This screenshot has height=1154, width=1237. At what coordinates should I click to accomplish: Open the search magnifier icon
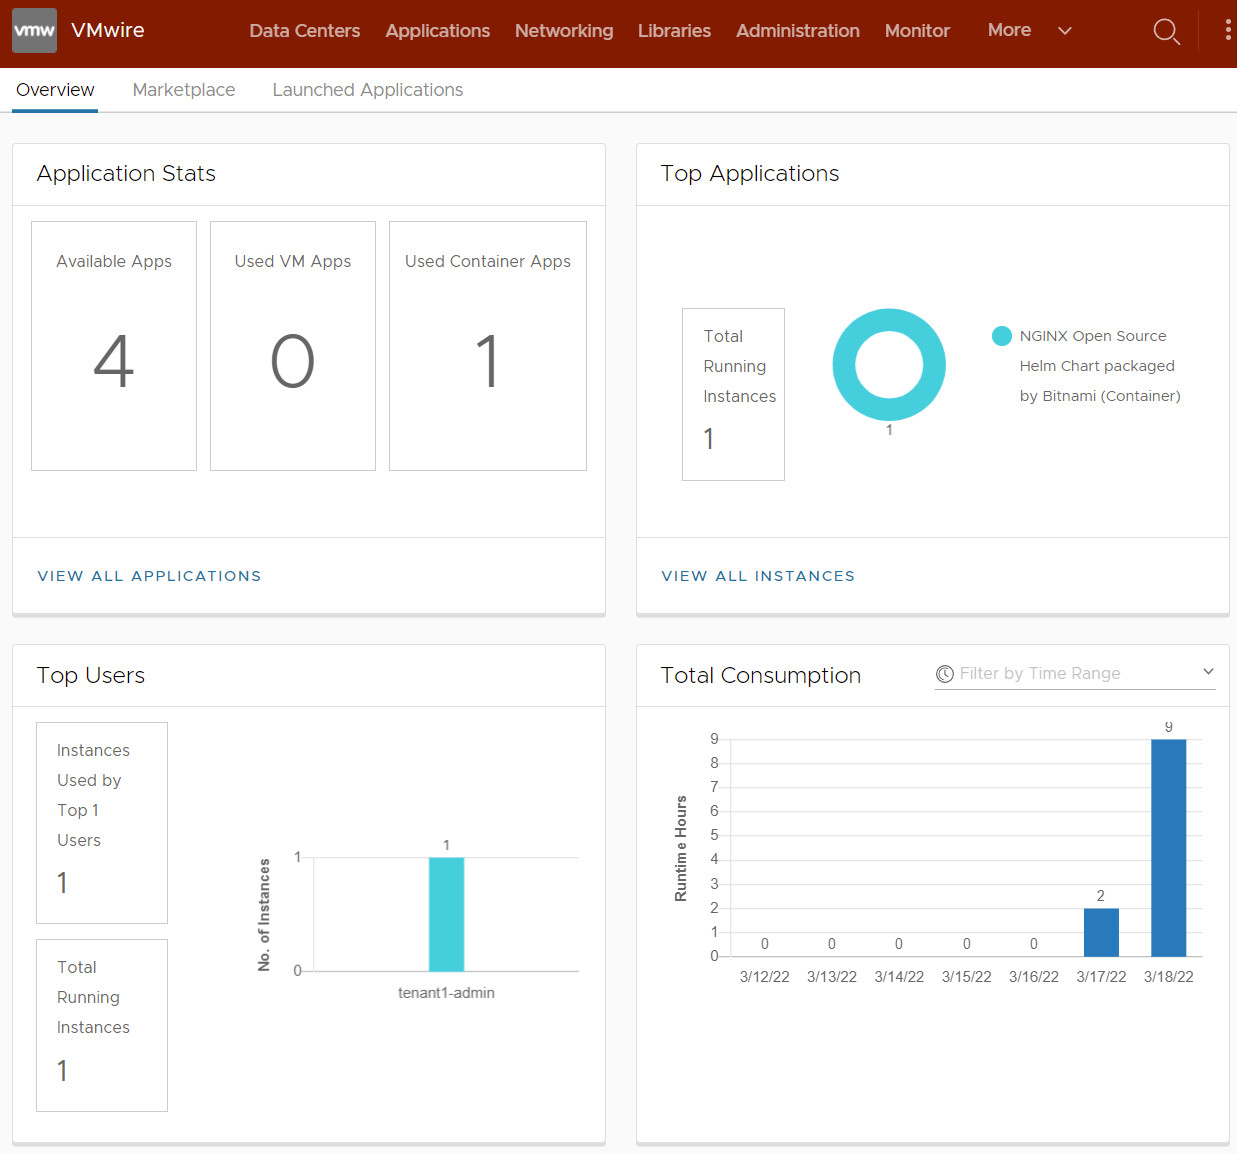[1166, 32]
